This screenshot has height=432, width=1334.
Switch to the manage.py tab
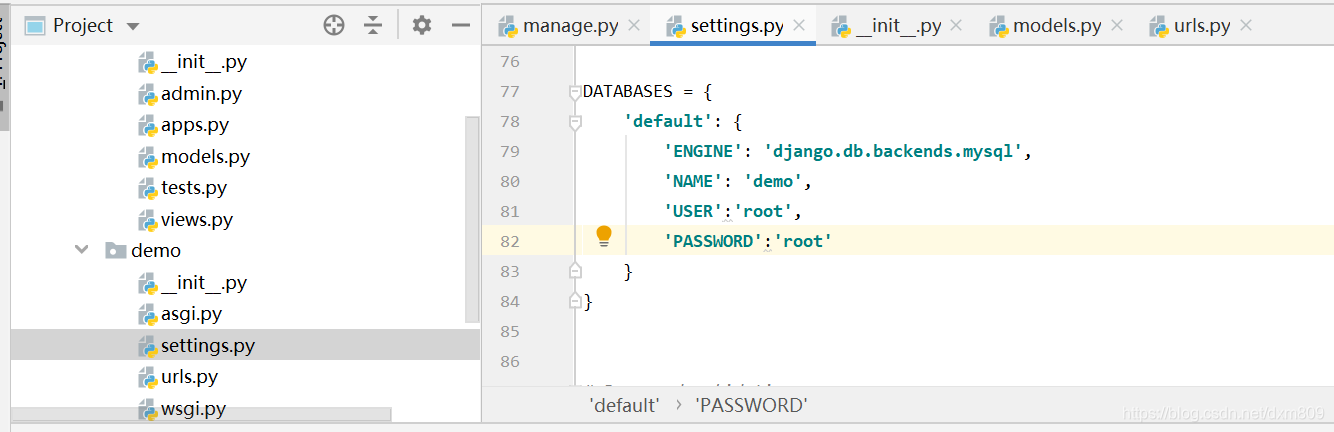571,26
